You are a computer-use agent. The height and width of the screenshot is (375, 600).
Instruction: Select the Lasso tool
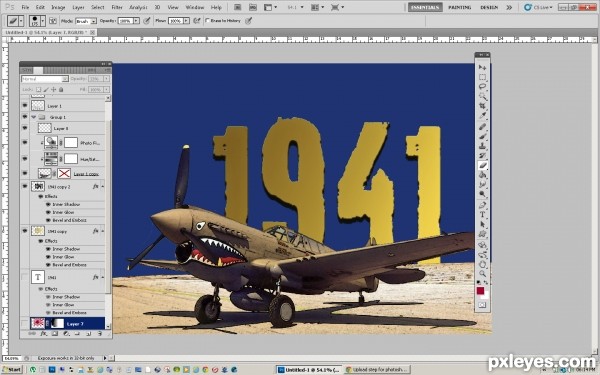click(482, 87)
